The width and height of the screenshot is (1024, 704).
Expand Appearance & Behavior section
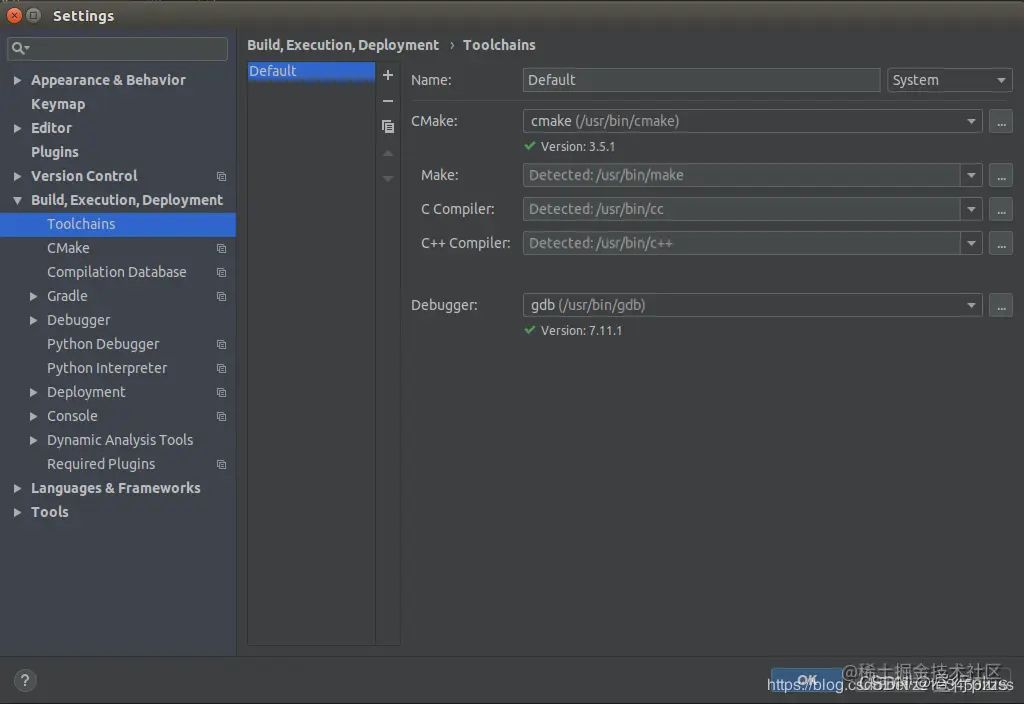click(18, 80)
